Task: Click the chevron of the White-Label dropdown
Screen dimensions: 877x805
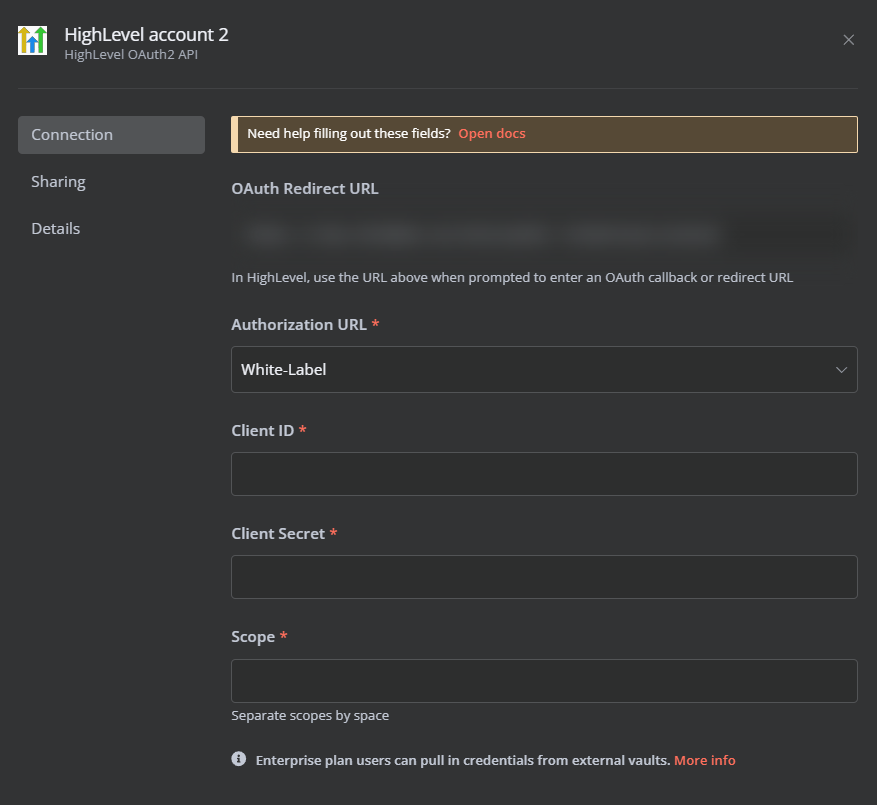Action: (x=841, y=370)
